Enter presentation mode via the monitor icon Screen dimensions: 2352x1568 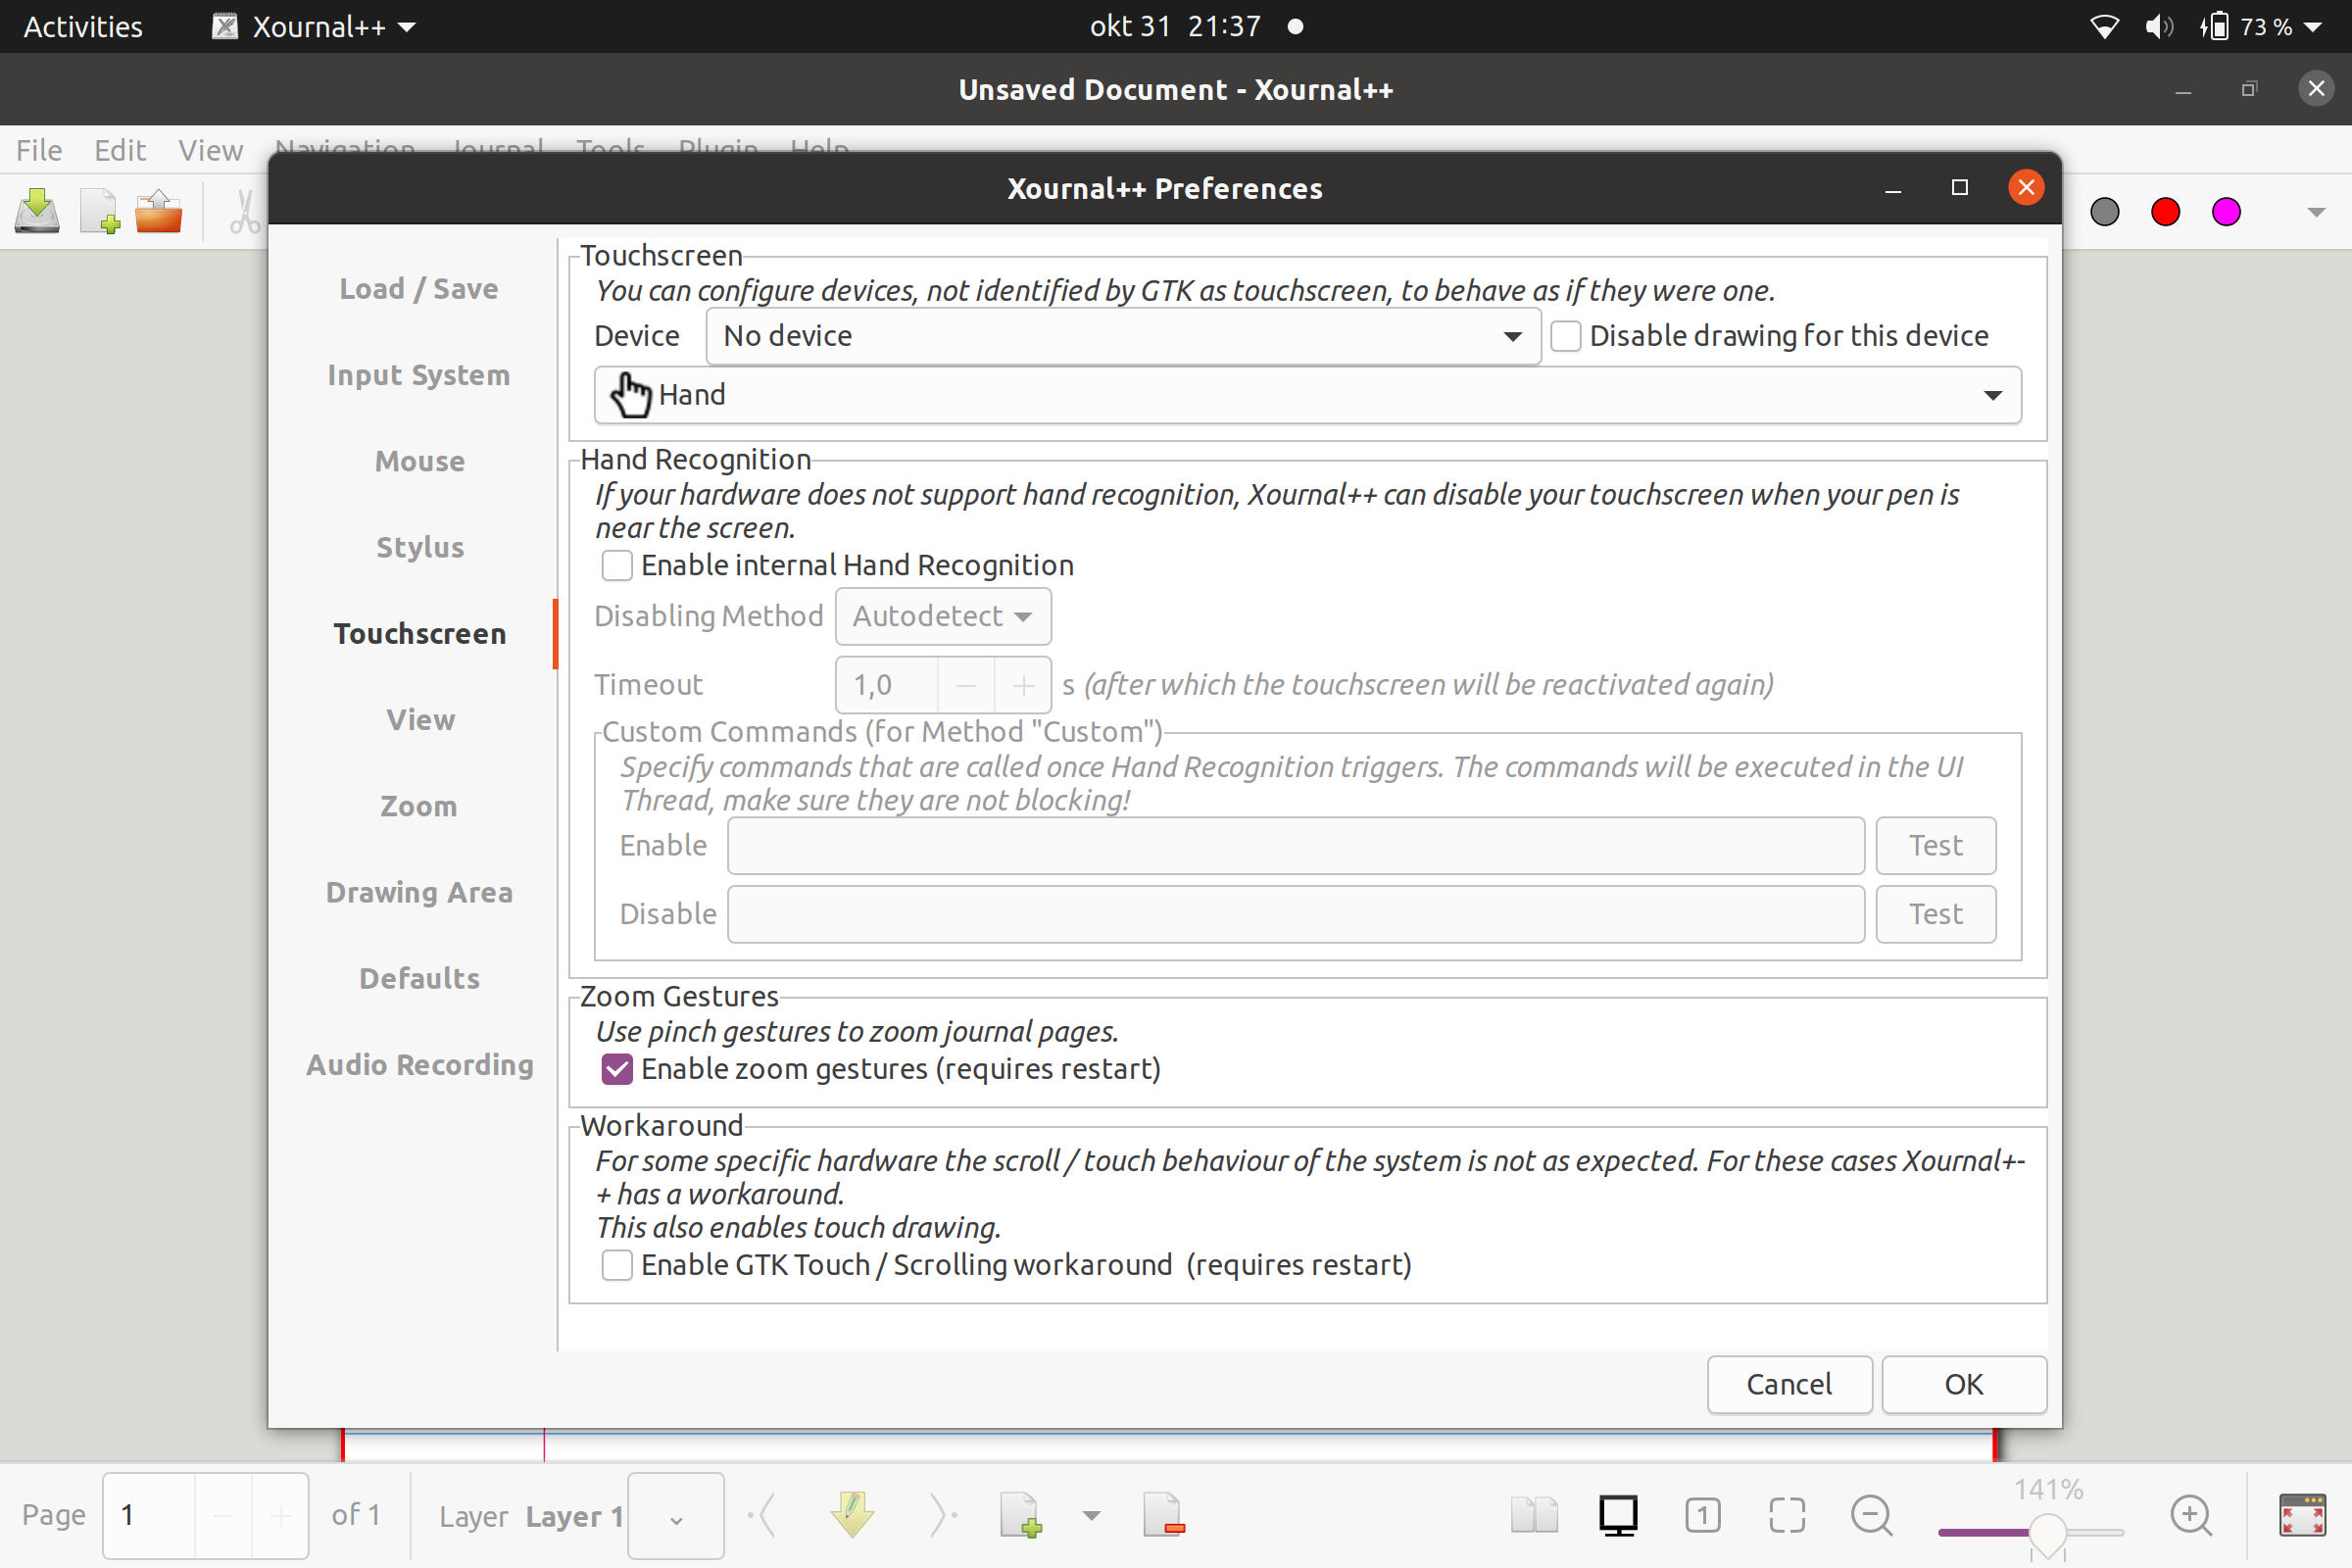(x=1617, y=1515)
